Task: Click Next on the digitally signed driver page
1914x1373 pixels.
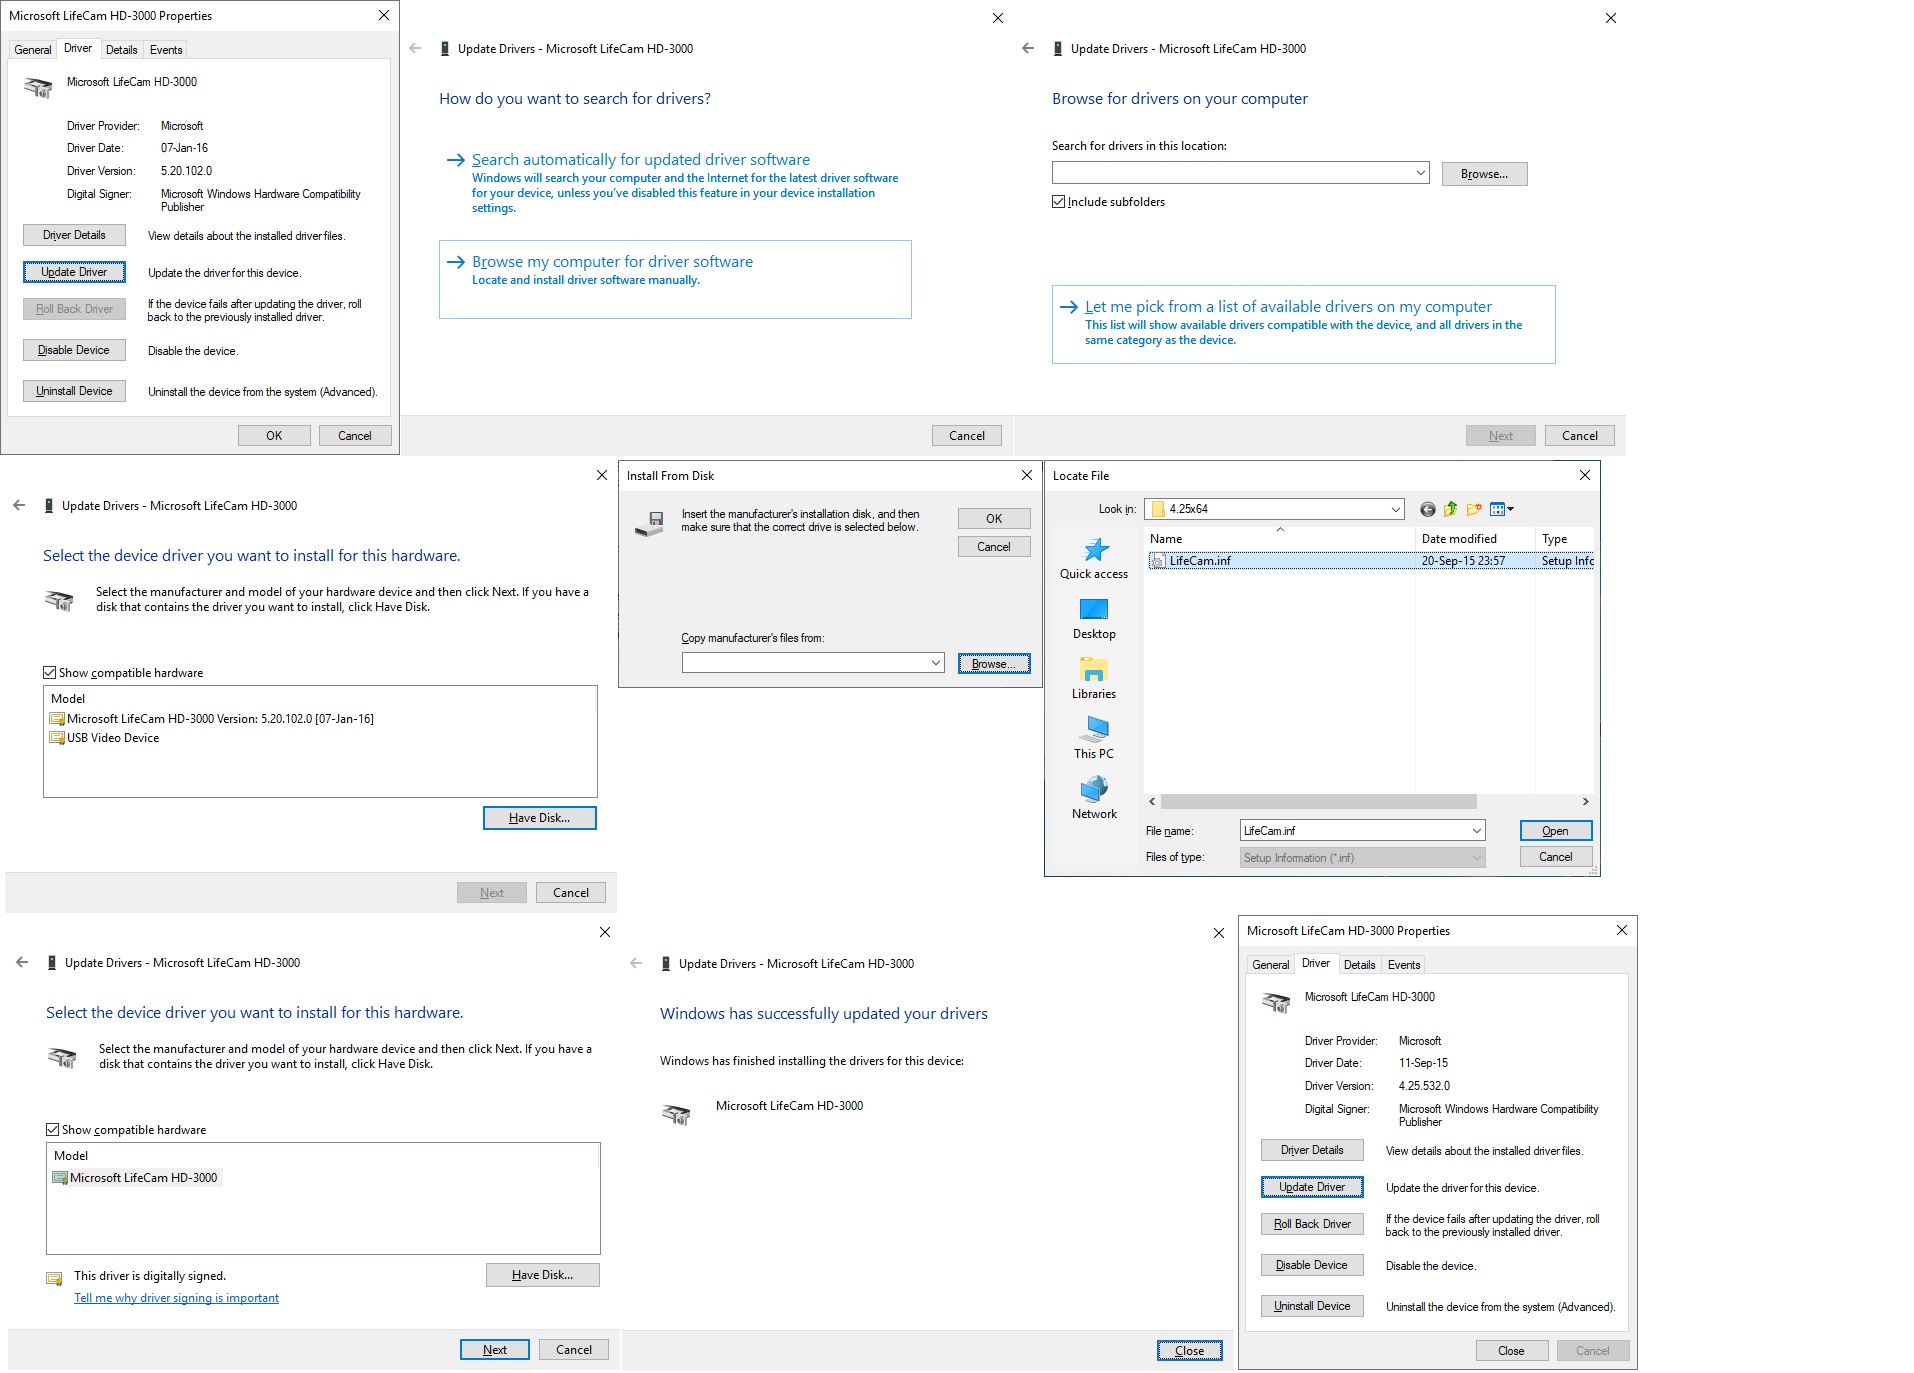Action: coord(495,1350)
